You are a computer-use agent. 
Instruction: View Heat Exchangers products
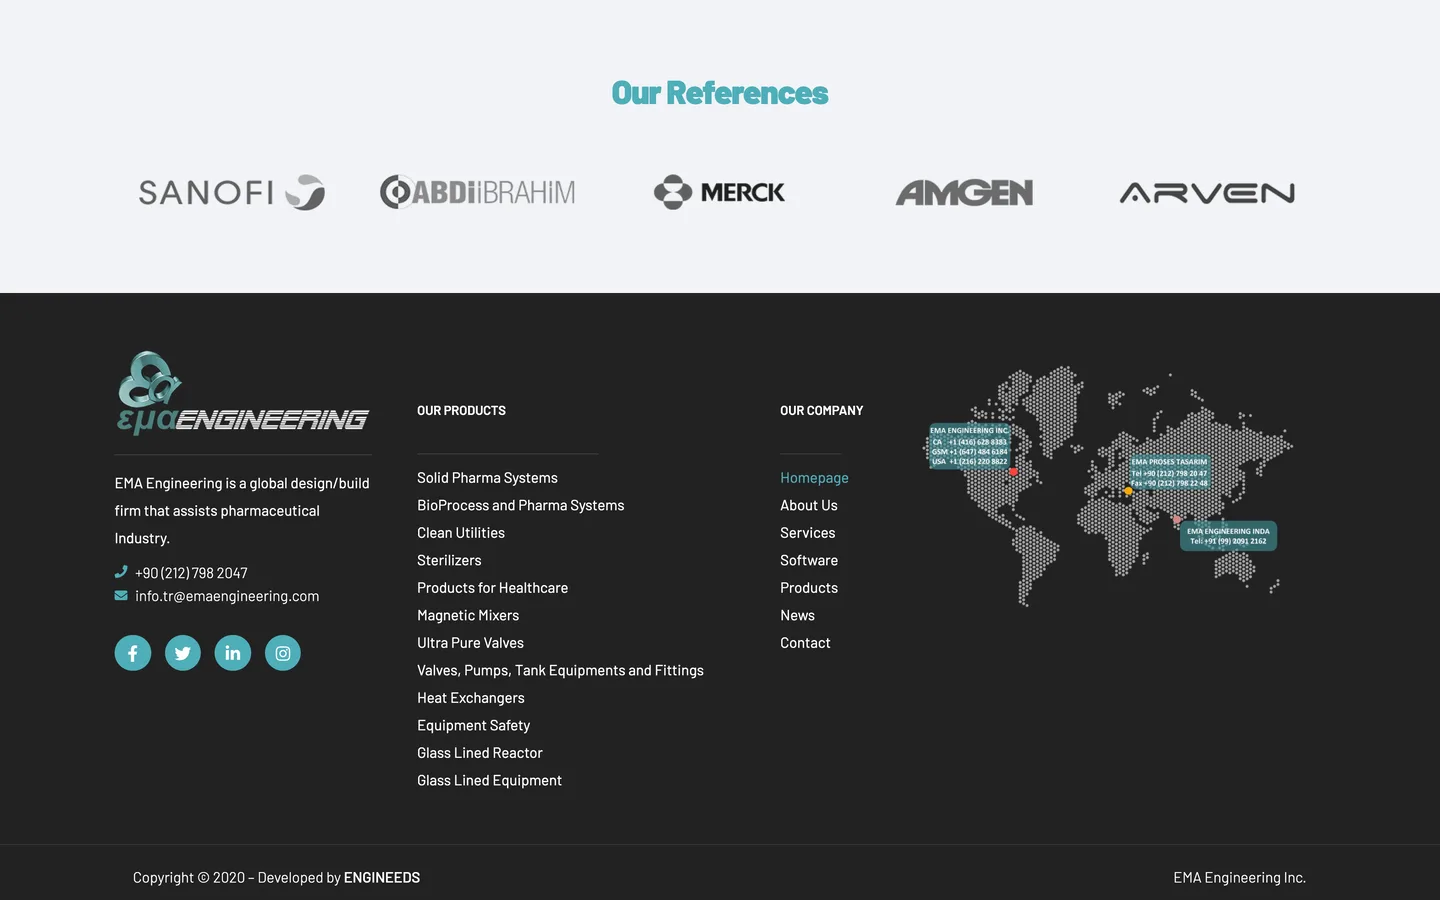click(x=470, y=698)
